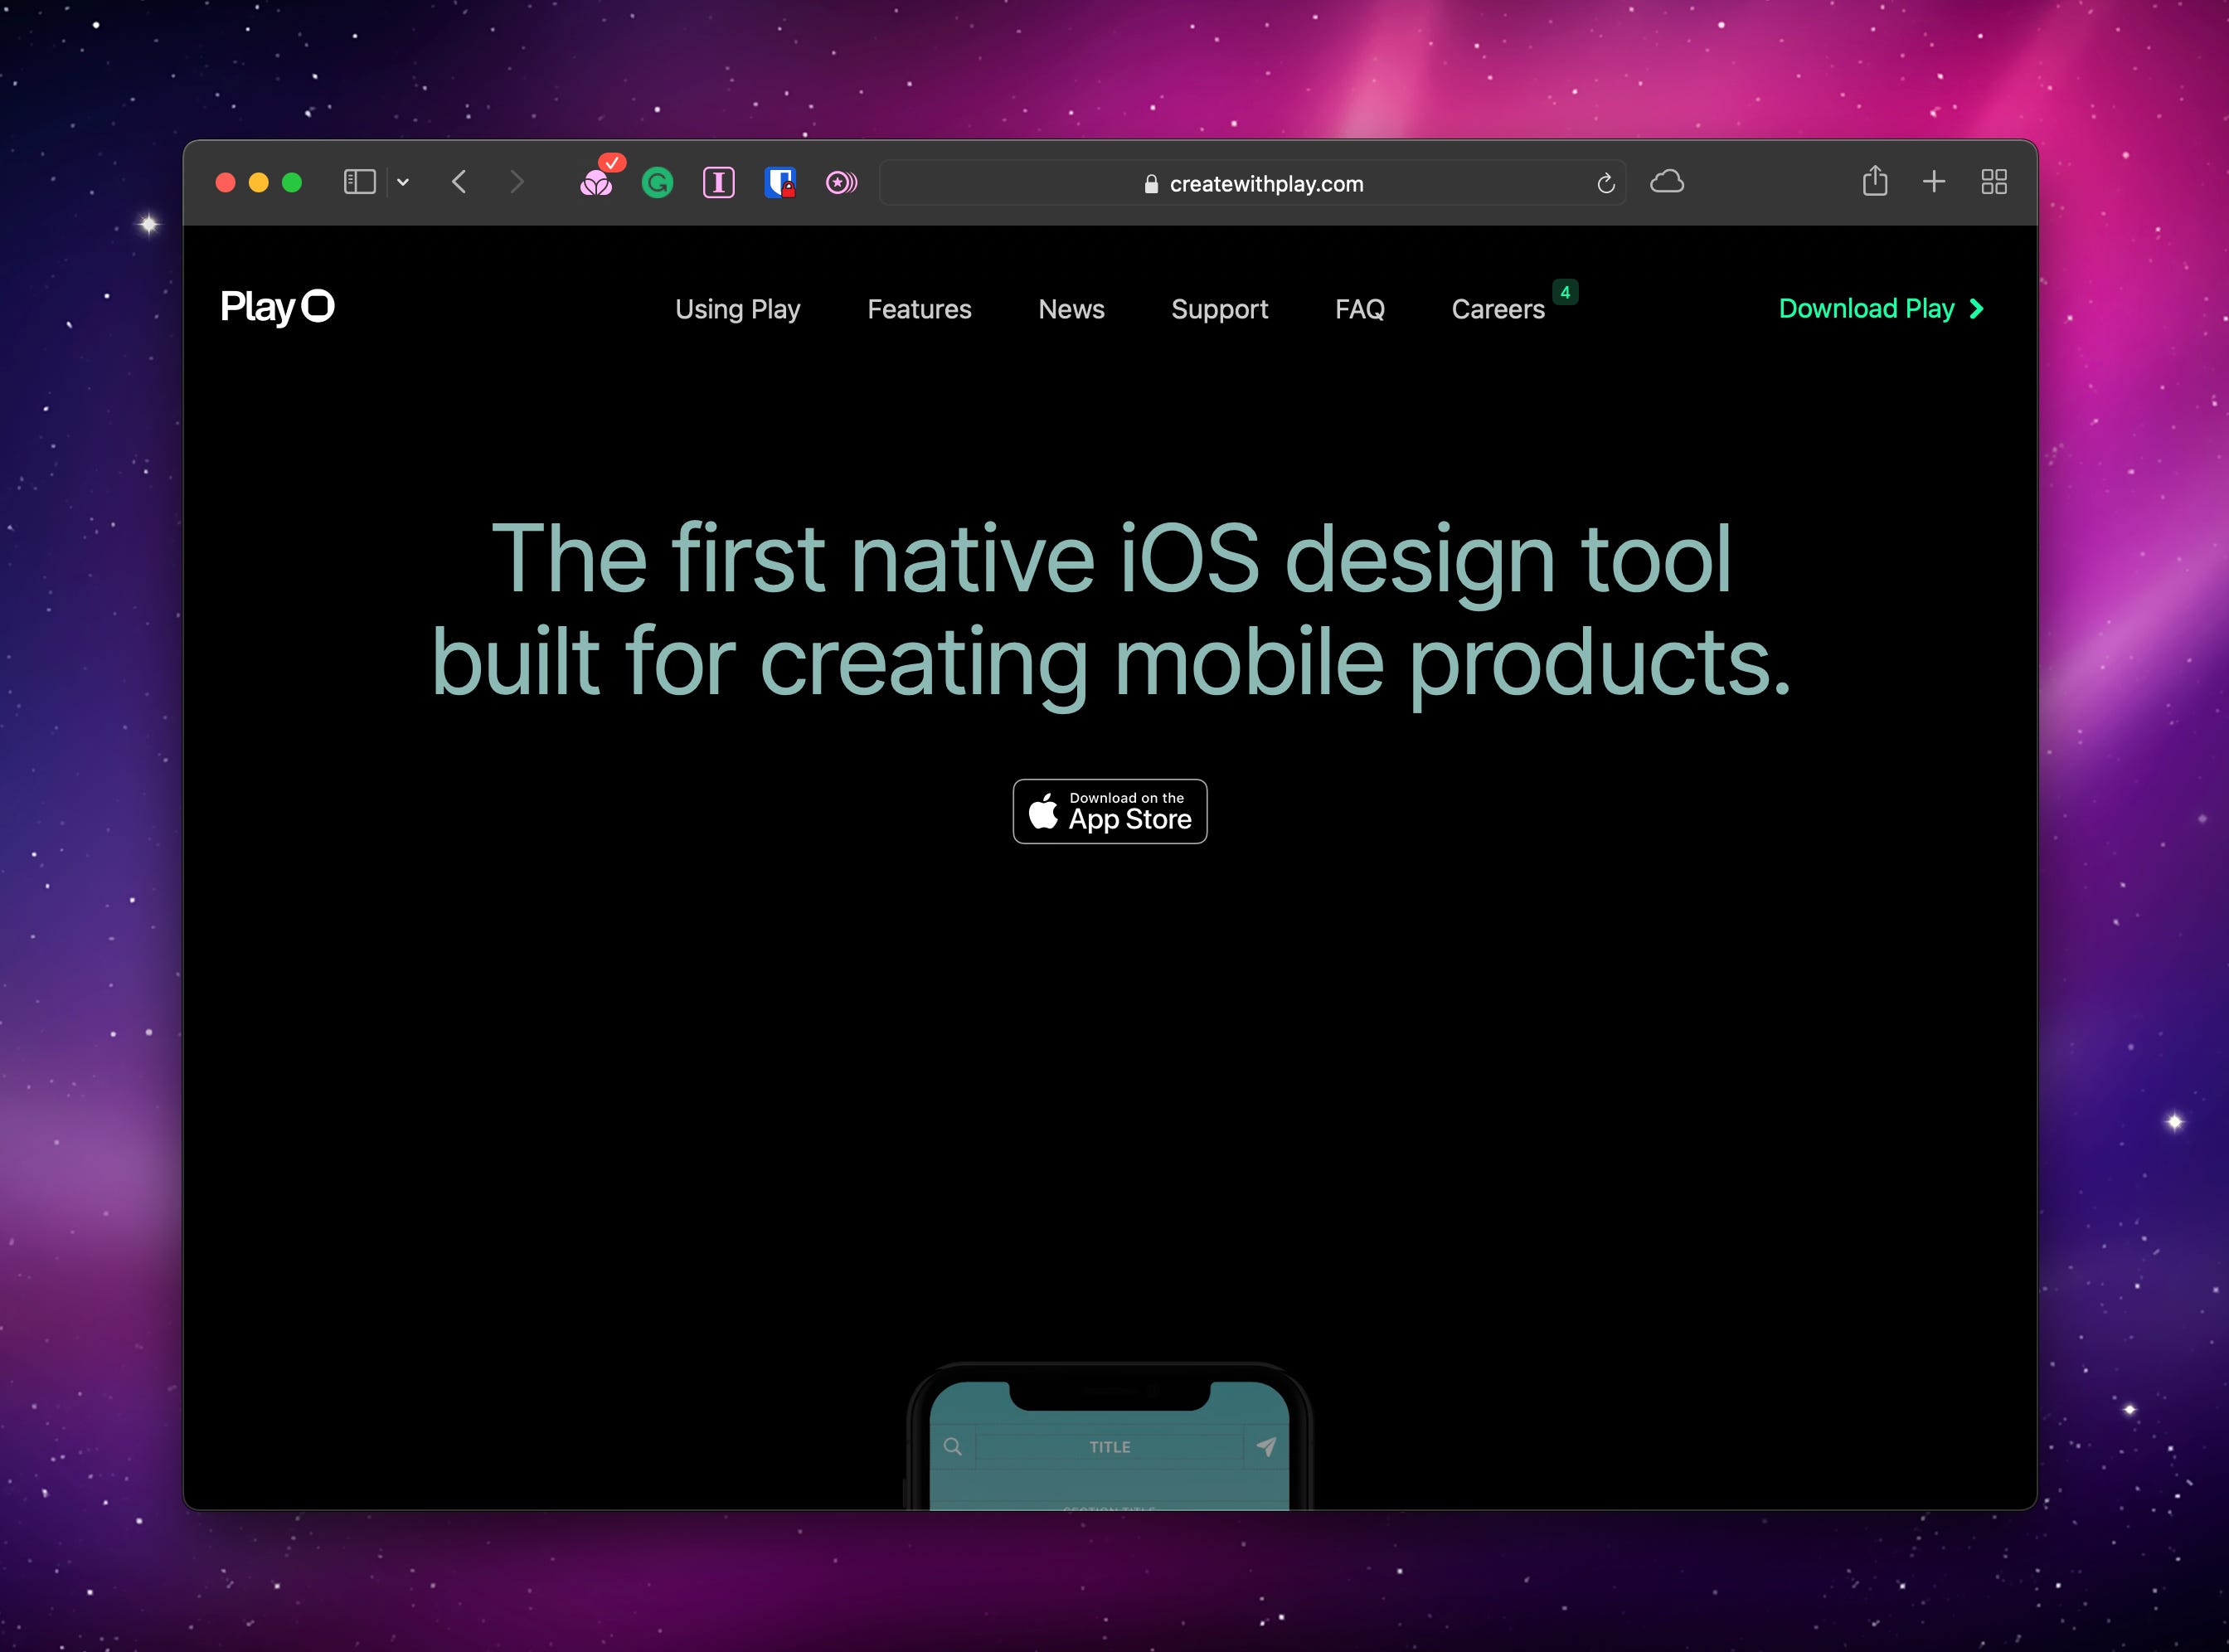Open the Using Play nav item
2229x1652 pixels.
pos(738,309)
